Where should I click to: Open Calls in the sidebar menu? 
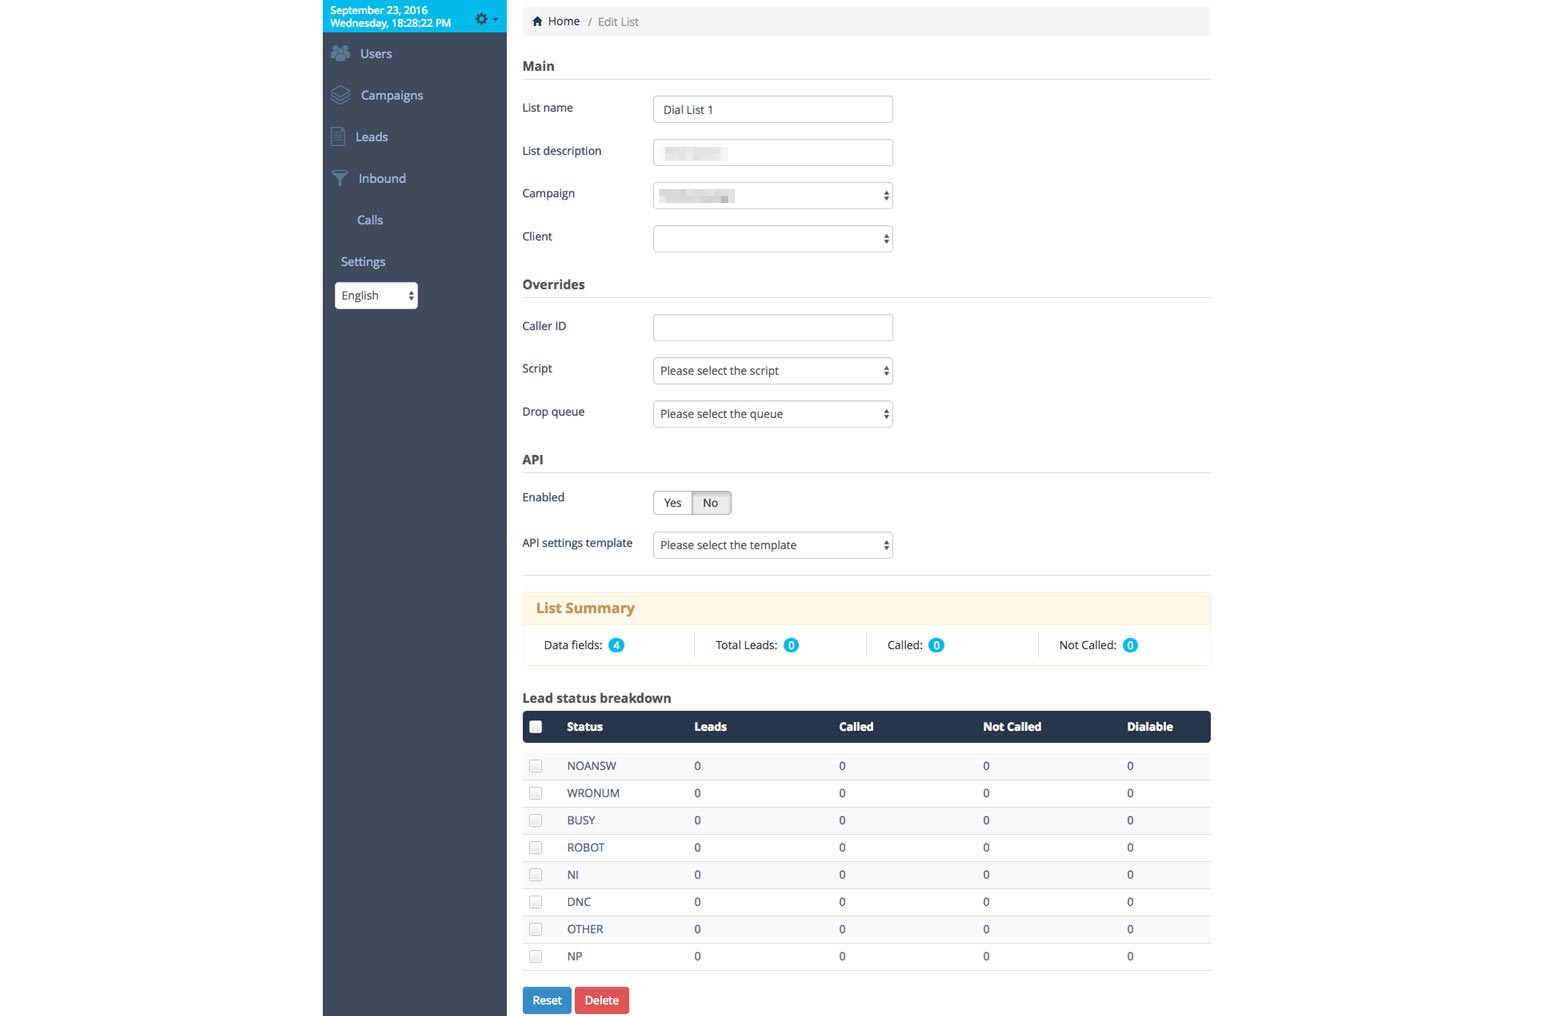coord(370,220)
